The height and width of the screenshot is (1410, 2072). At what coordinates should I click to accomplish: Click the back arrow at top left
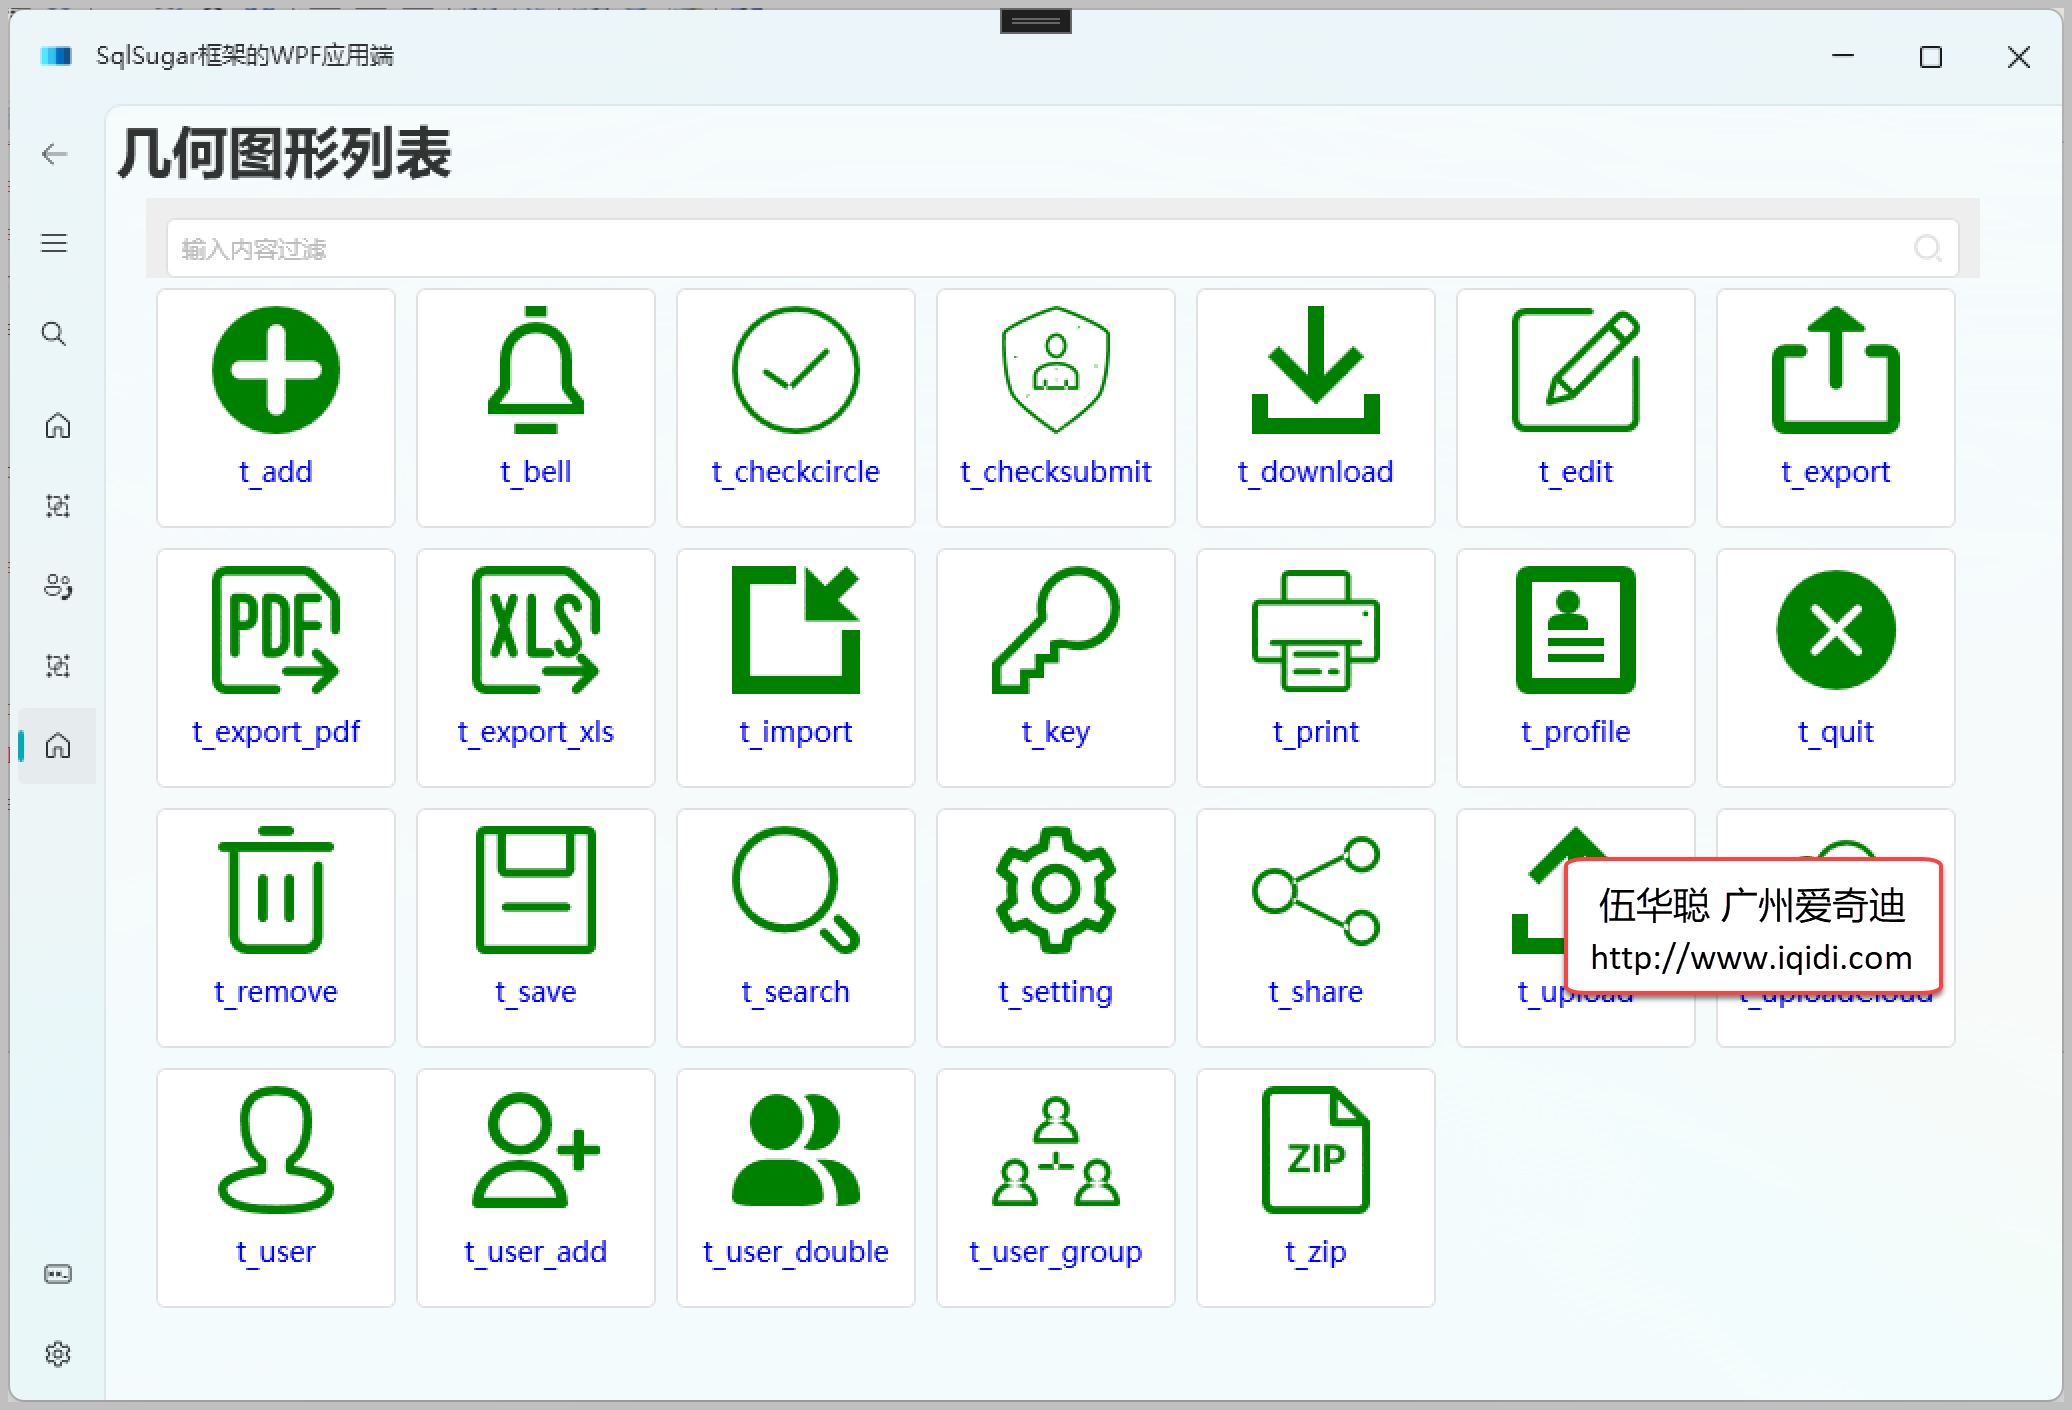tap(53, 154)
